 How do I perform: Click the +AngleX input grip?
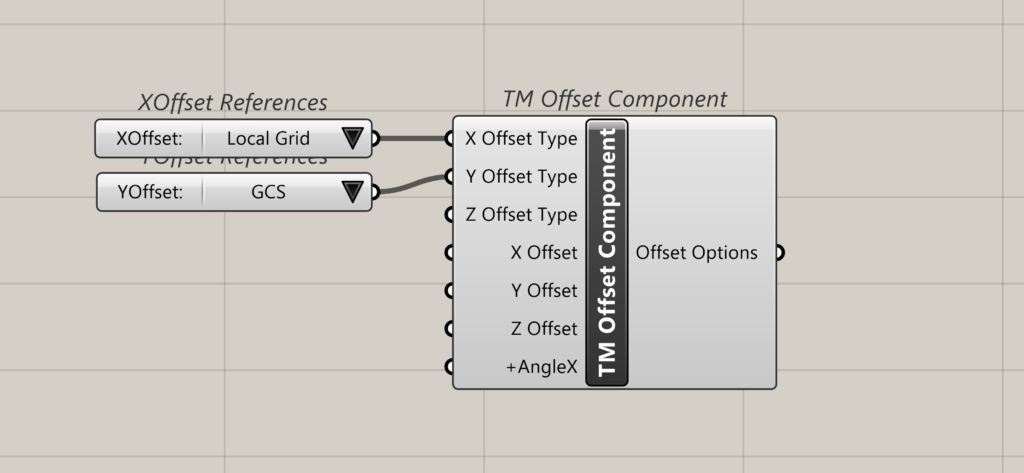[x=451, y=367]
